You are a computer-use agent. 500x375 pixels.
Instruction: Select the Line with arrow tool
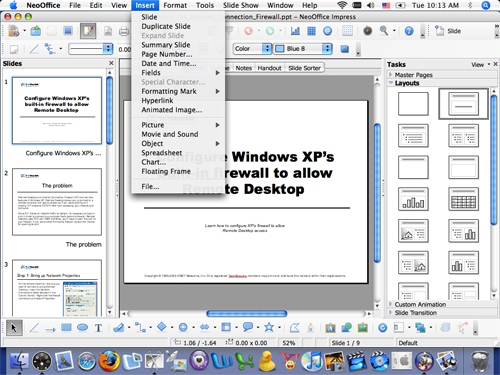click(x=50, y=329)
